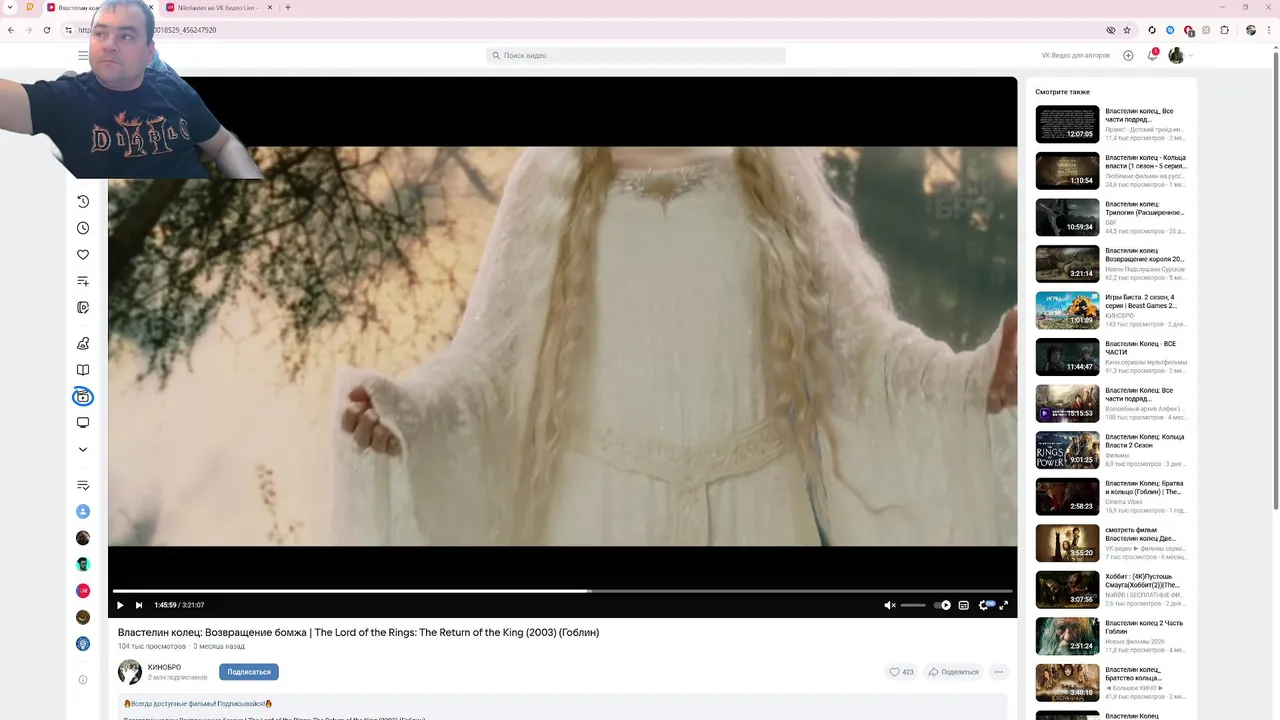Open the monitor/TV icon in sidebar
This screenshot has width=1280, height=720.
coord(83,423)
